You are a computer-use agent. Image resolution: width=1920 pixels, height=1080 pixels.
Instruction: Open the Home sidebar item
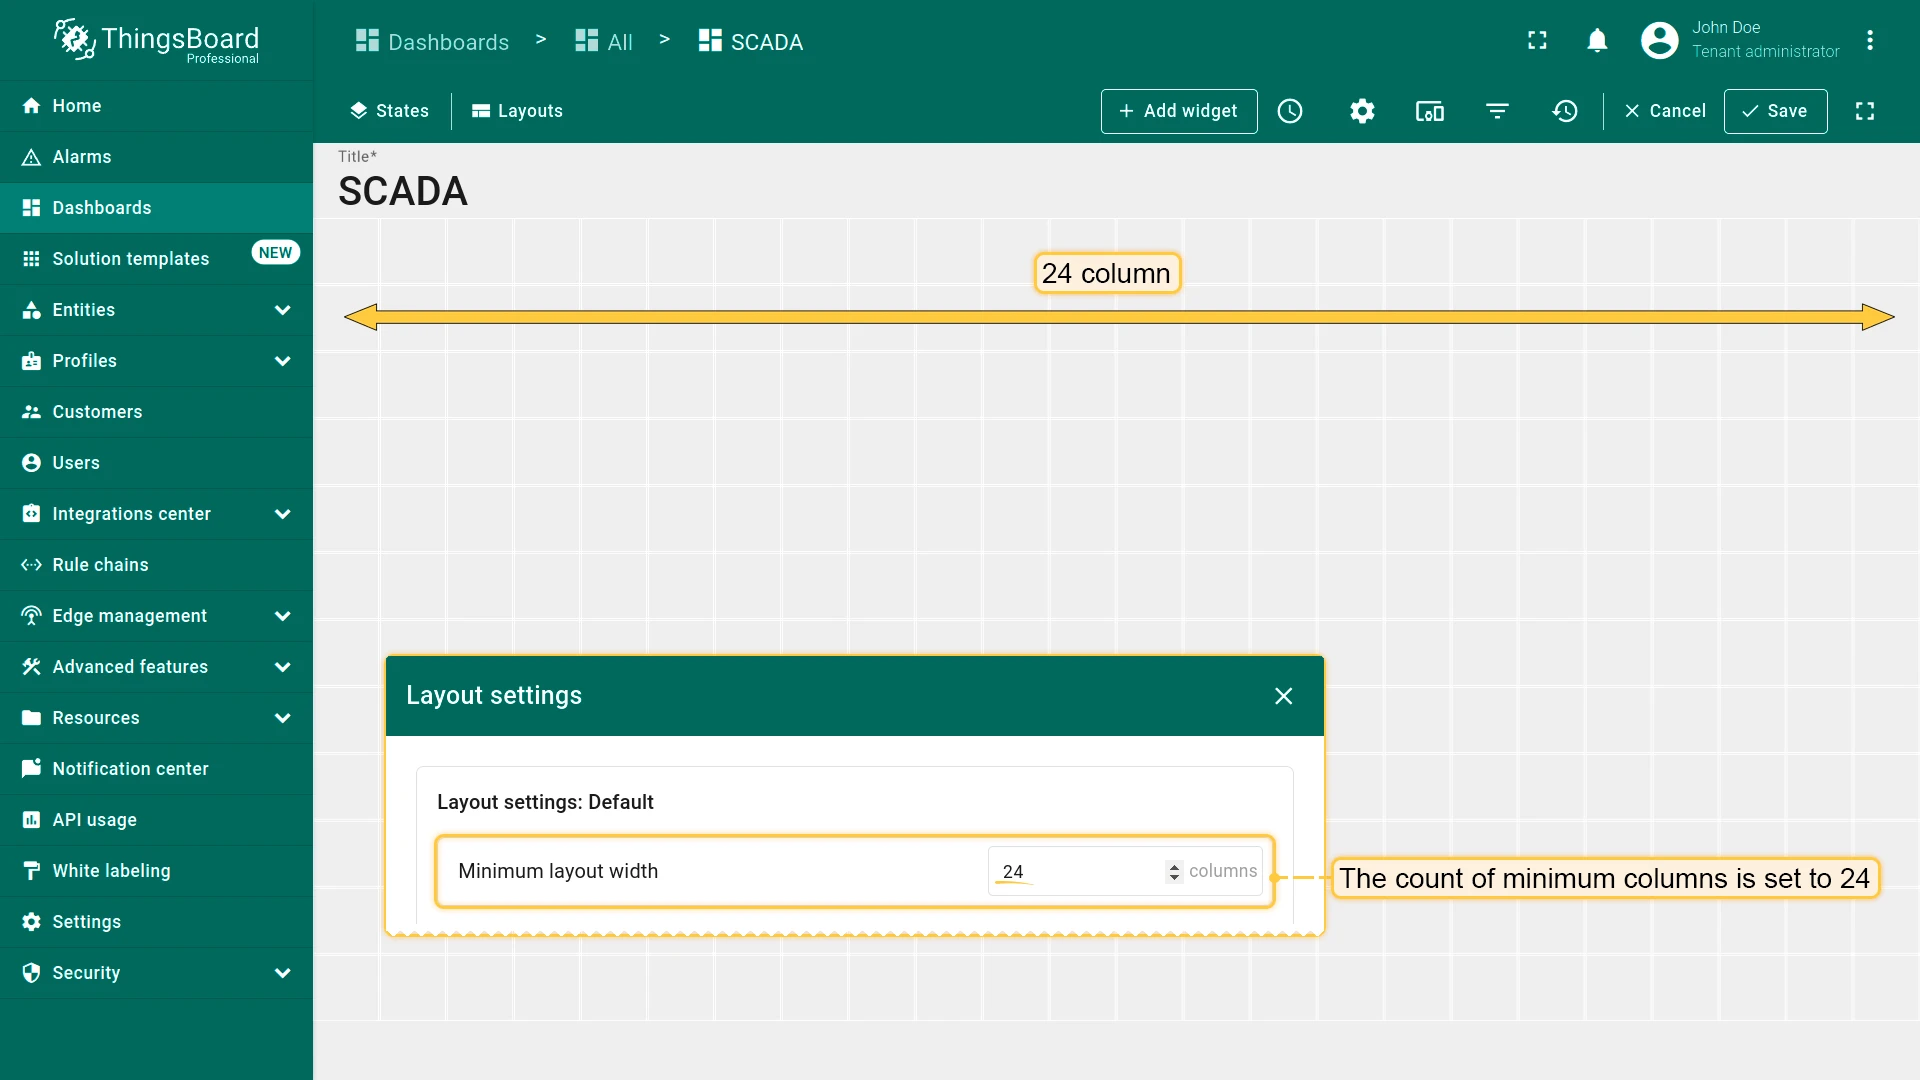[156, 106]
